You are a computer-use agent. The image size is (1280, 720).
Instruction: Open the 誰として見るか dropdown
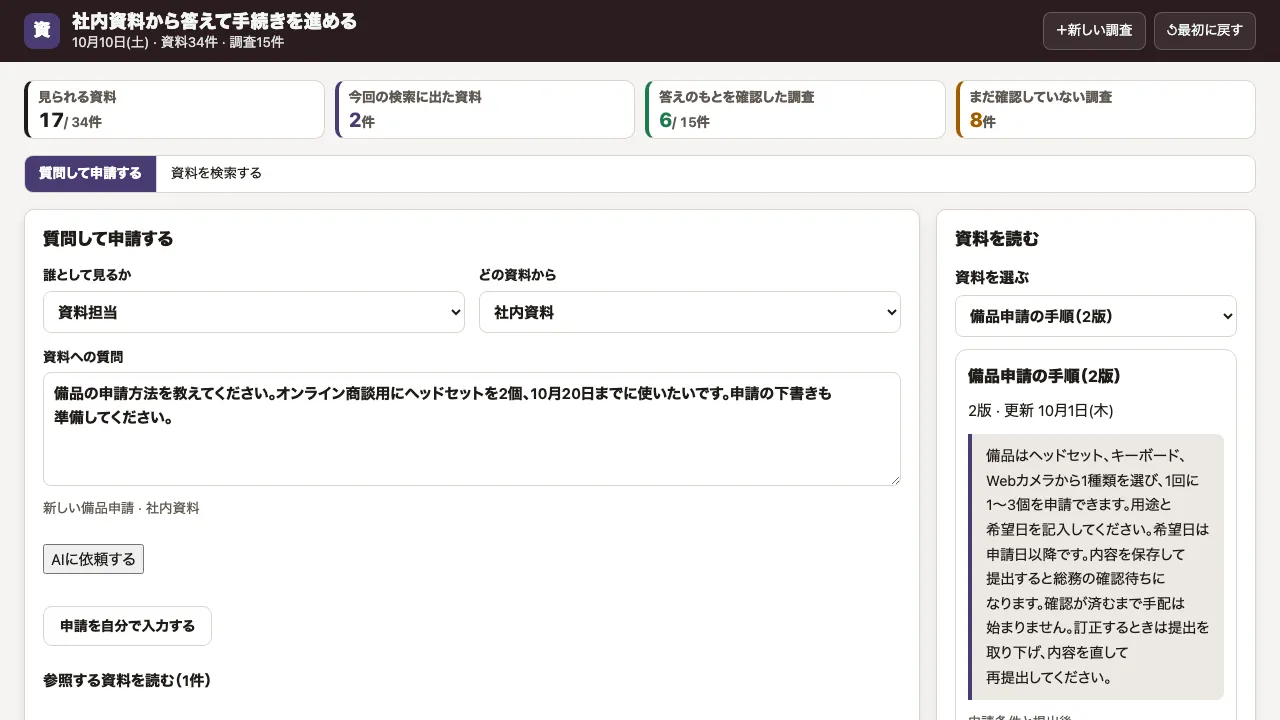[x=254, y=312]
